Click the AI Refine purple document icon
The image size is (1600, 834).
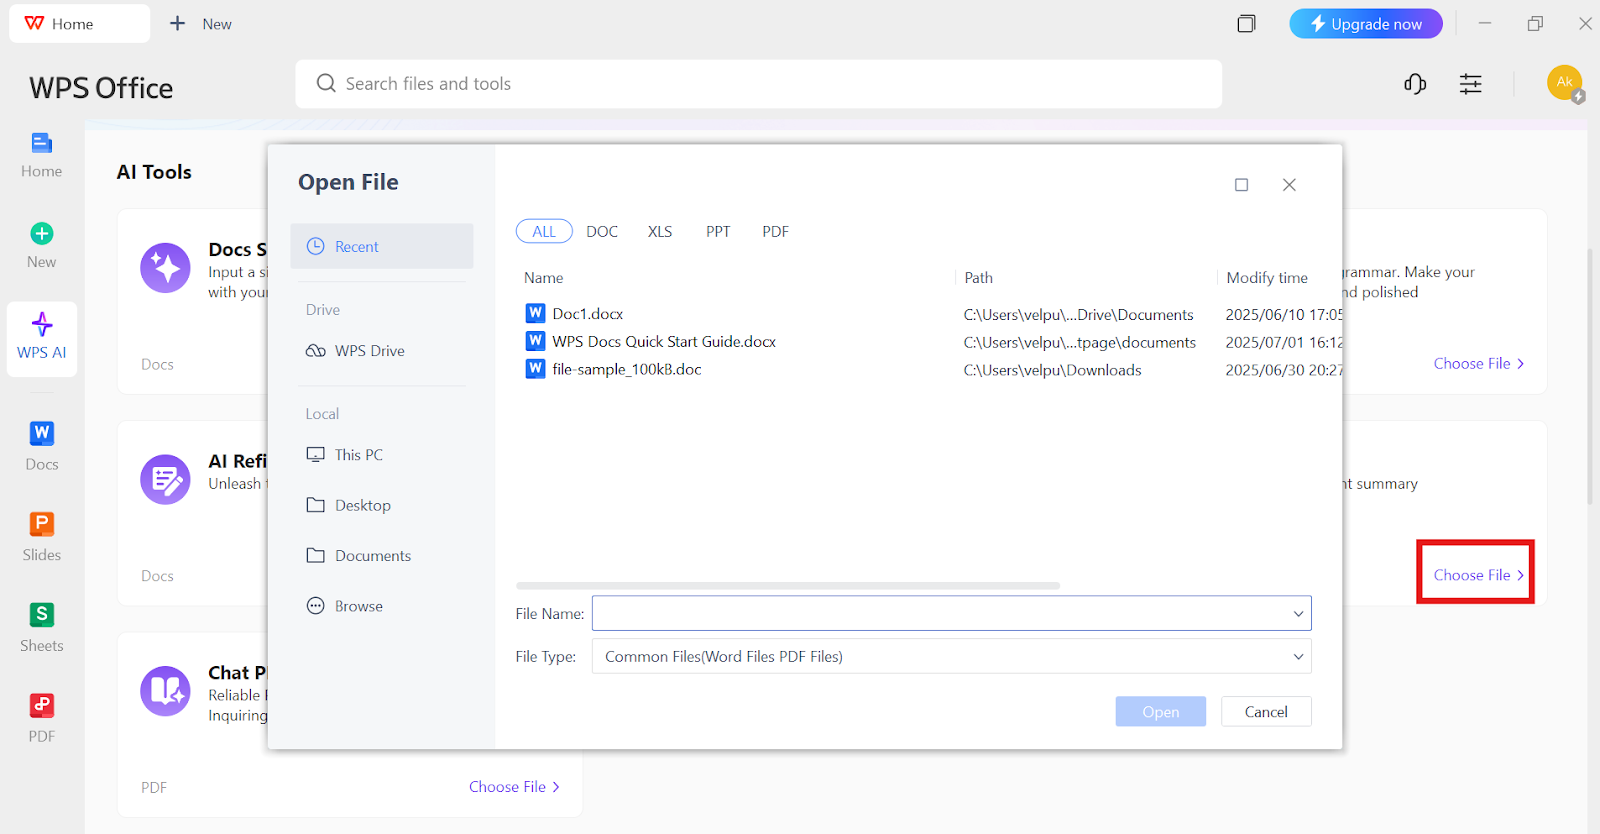point(165,480)
